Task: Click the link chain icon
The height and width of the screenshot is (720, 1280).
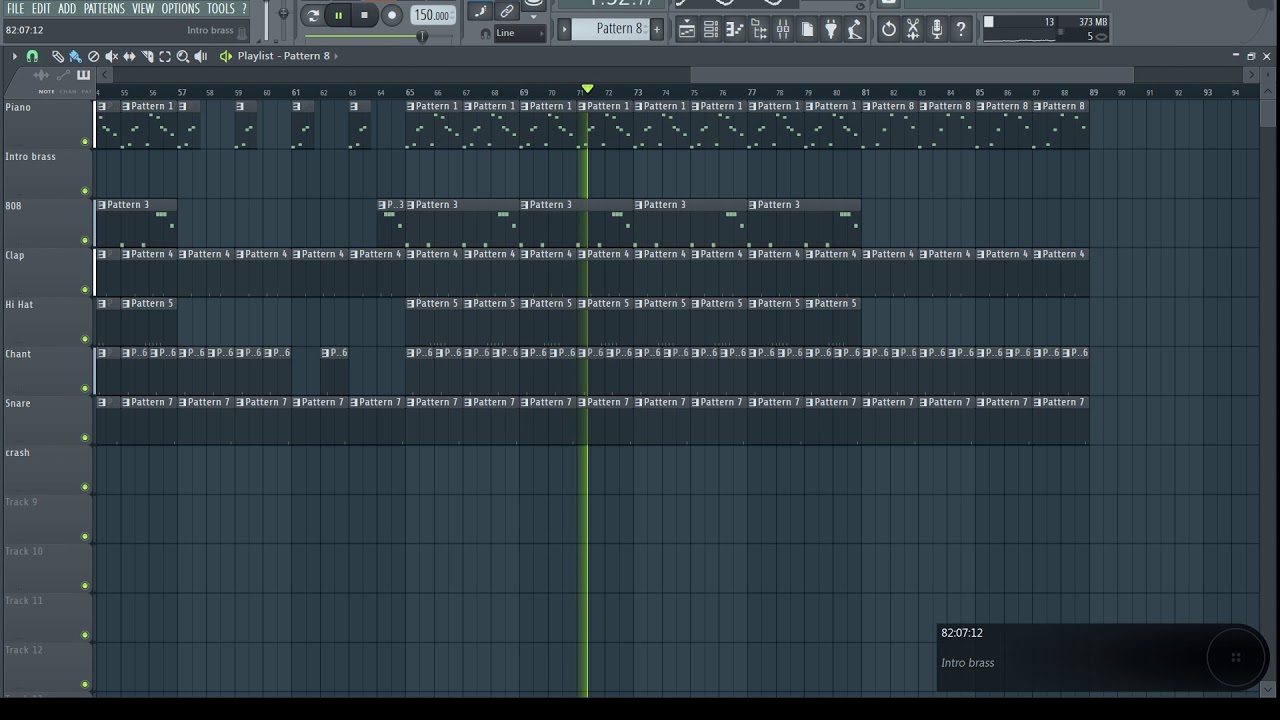Action: [507, 12]
